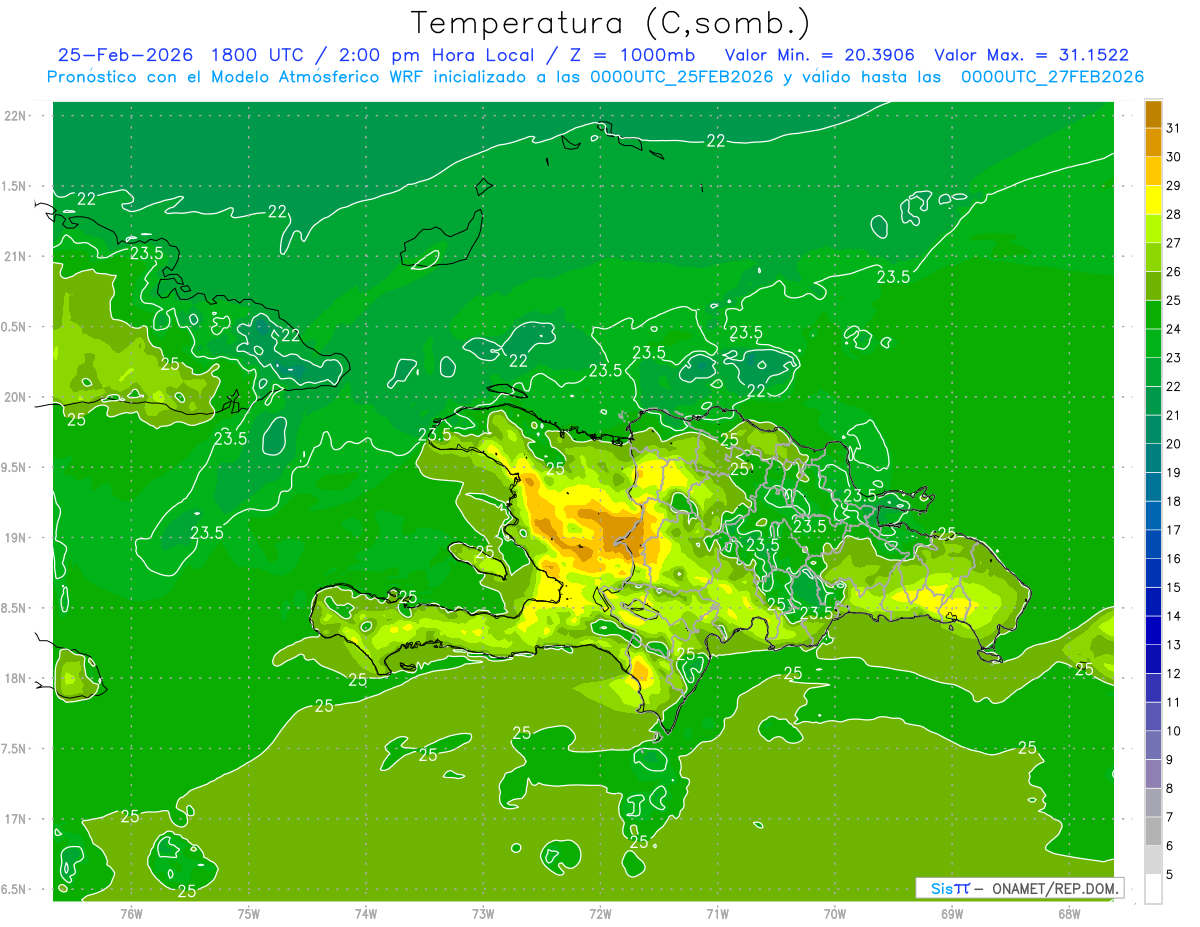
Task: Click legend scale value "26"
Action: pos(1173,271)
